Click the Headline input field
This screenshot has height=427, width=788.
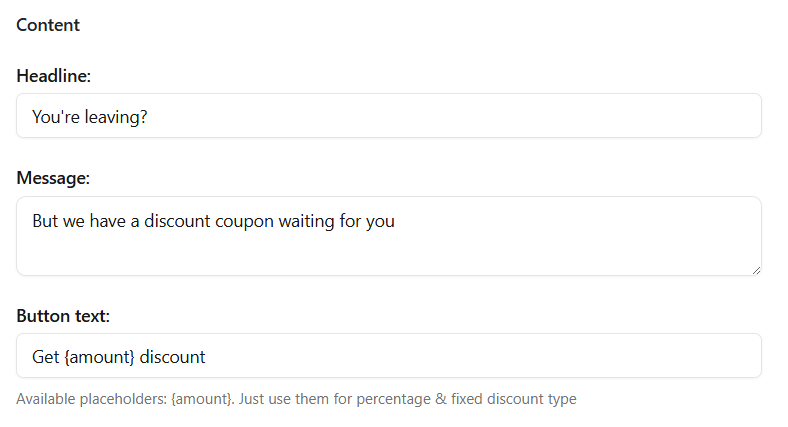click(x=388, y=116)
